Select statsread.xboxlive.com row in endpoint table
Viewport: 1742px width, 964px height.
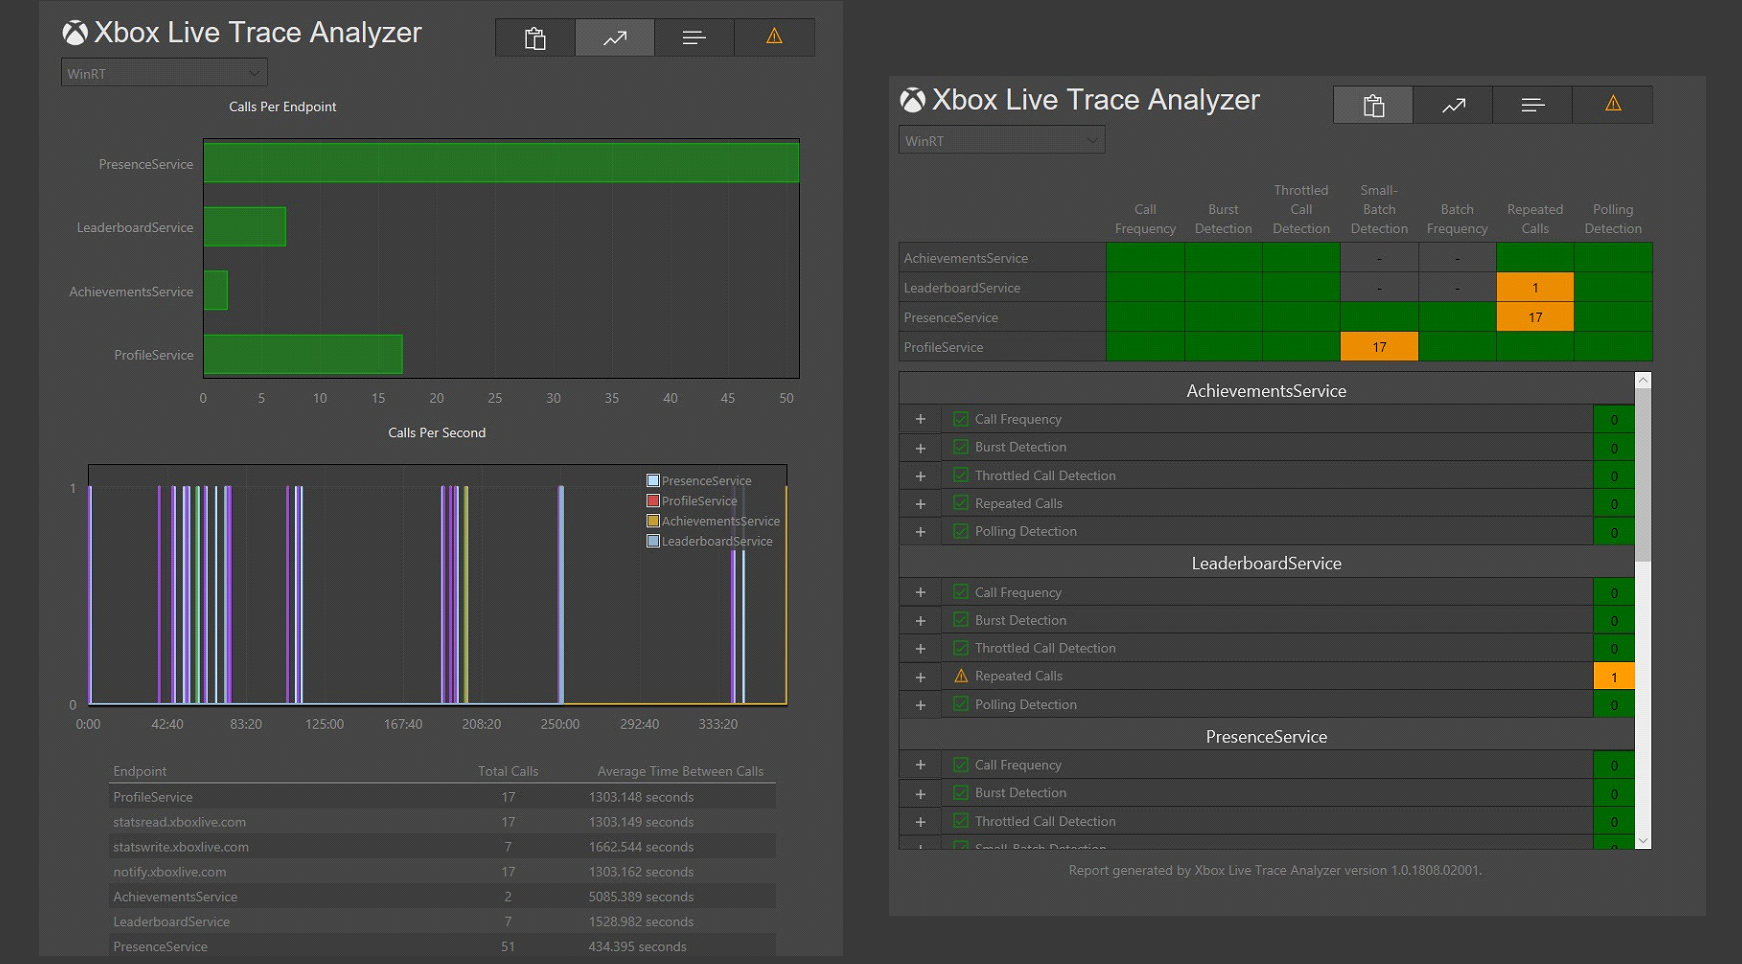pyautogui.click(x=442, y=822)
